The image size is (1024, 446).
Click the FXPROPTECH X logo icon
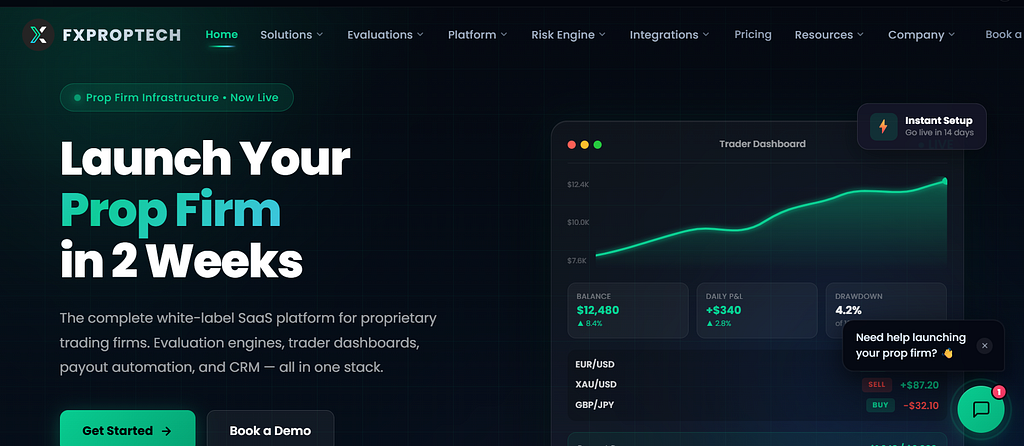tap(38, 35)
